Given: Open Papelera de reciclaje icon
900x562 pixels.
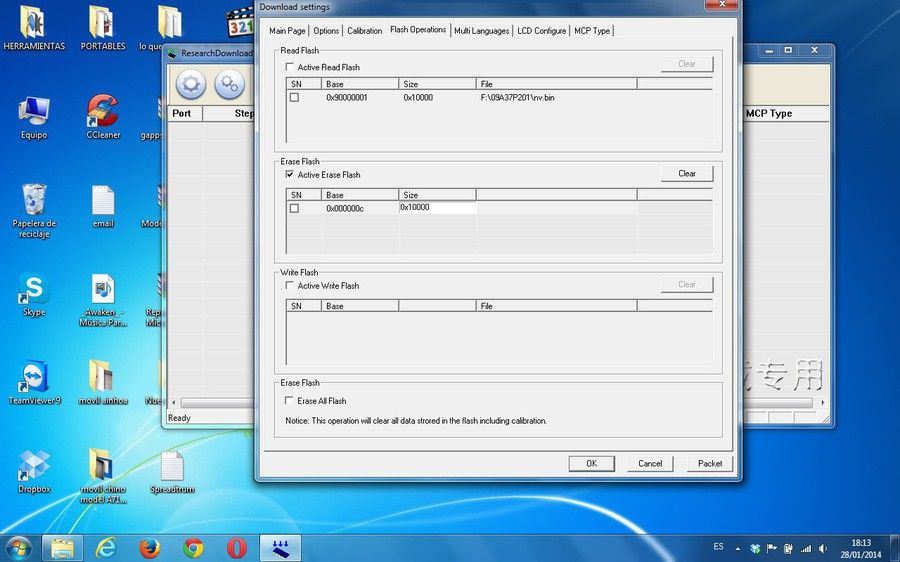Looking at the screenshot, I should [x=34, y=211].
